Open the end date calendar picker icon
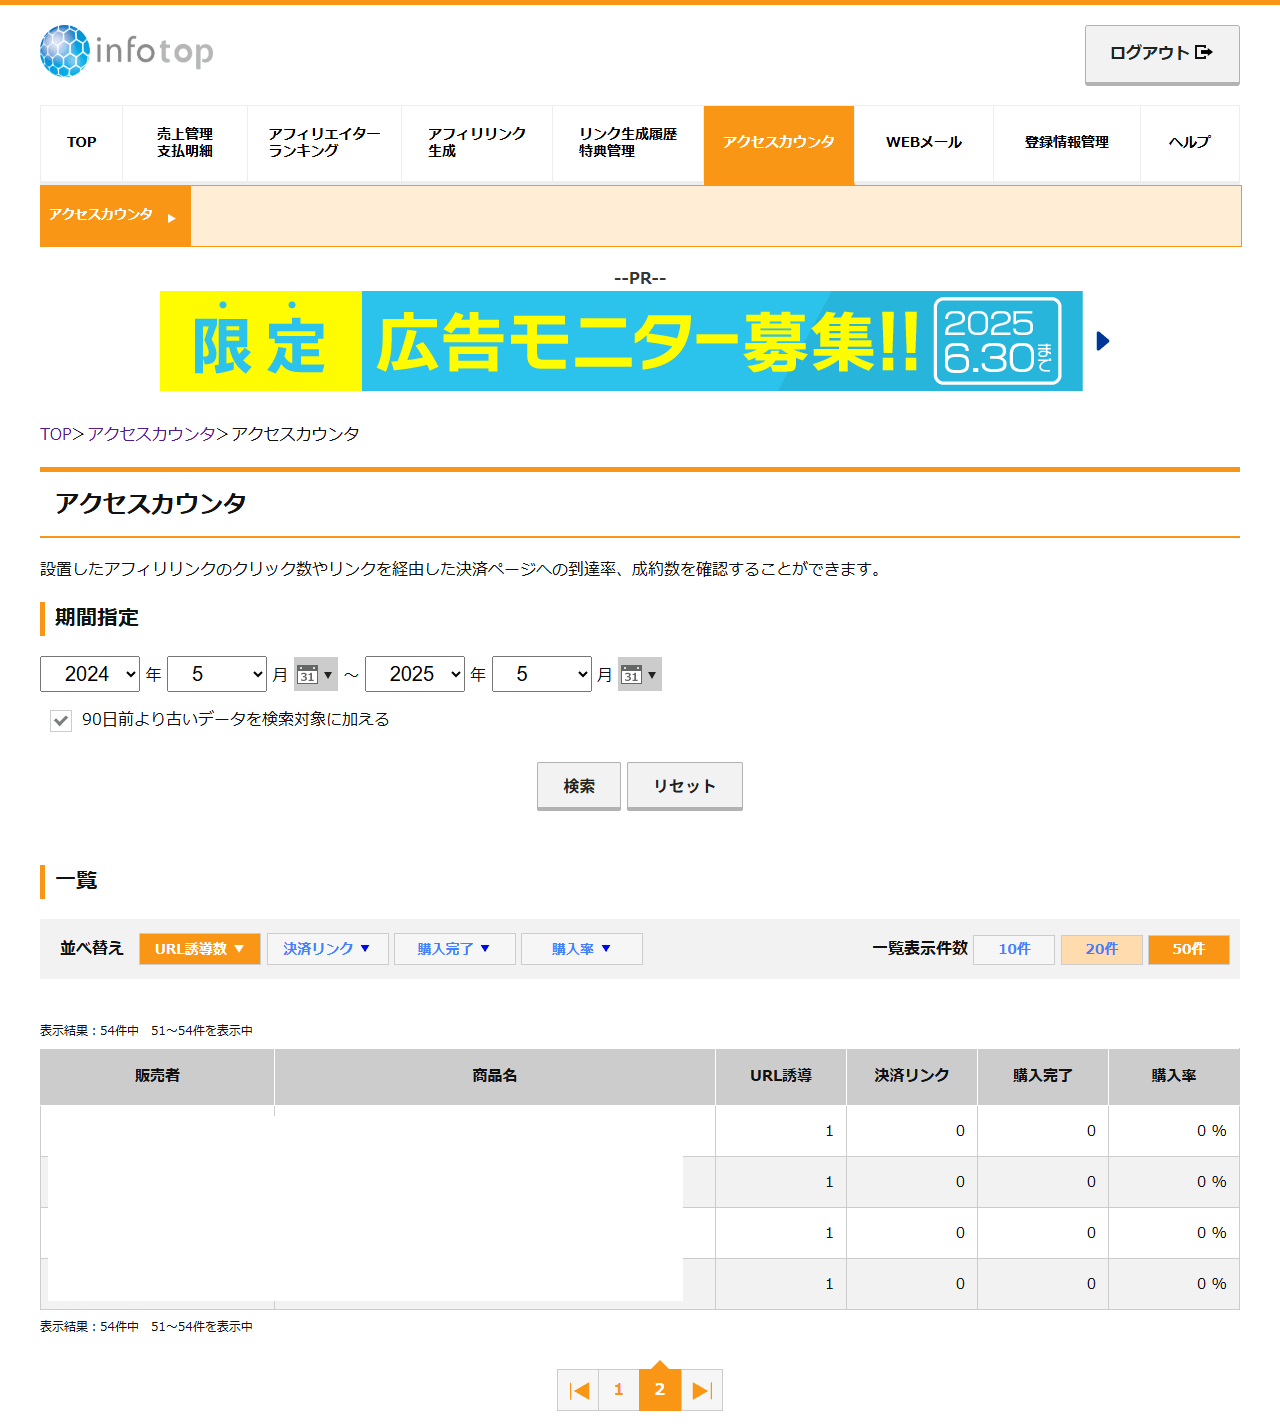This screenshot has width=1280, height=1426. point(639,675)
